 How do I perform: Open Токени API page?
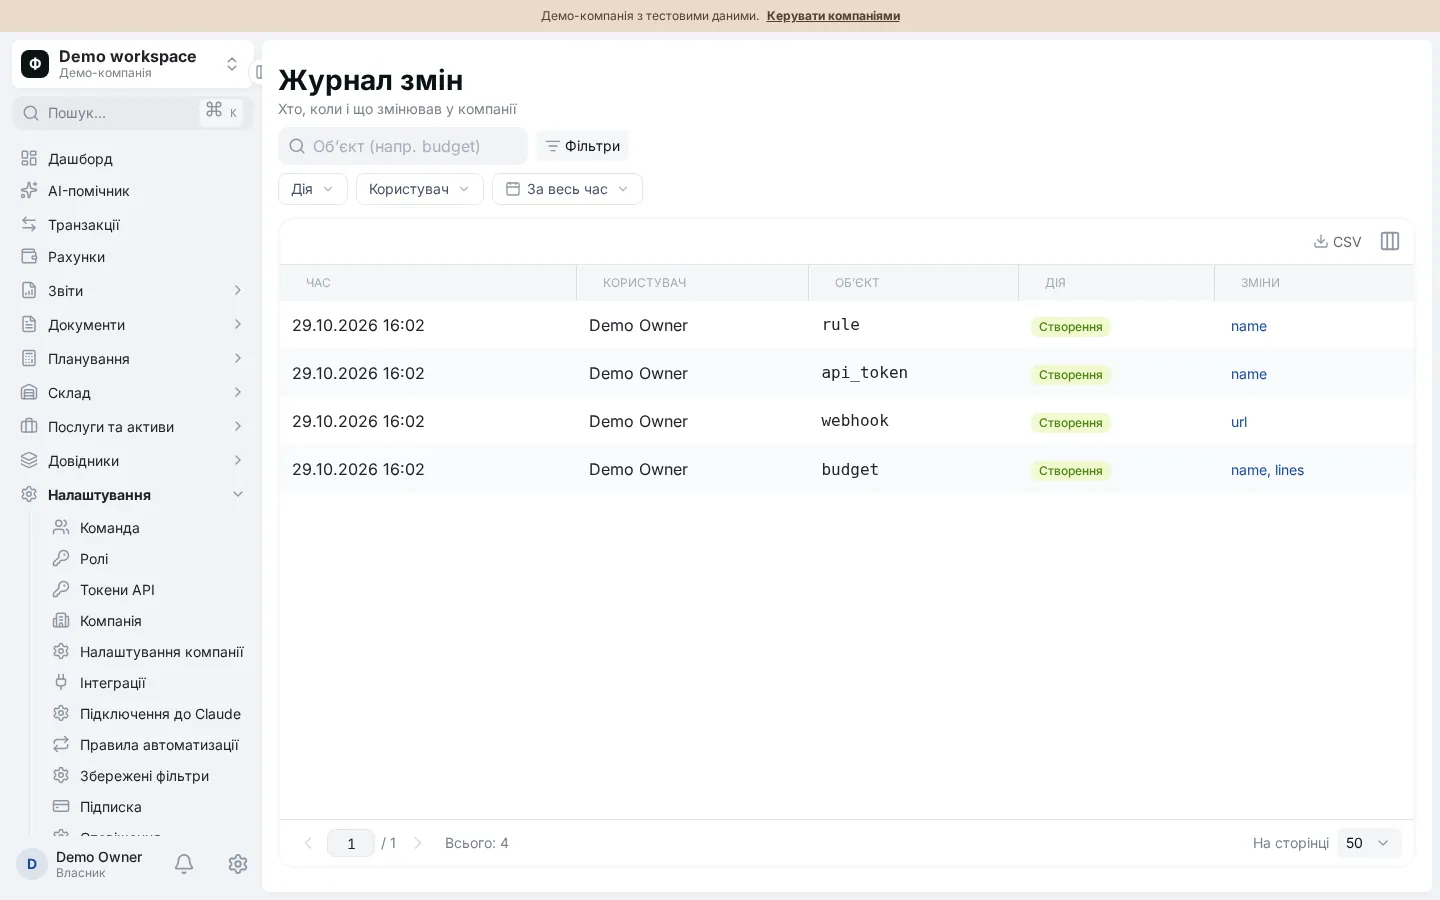click(148, 590)
